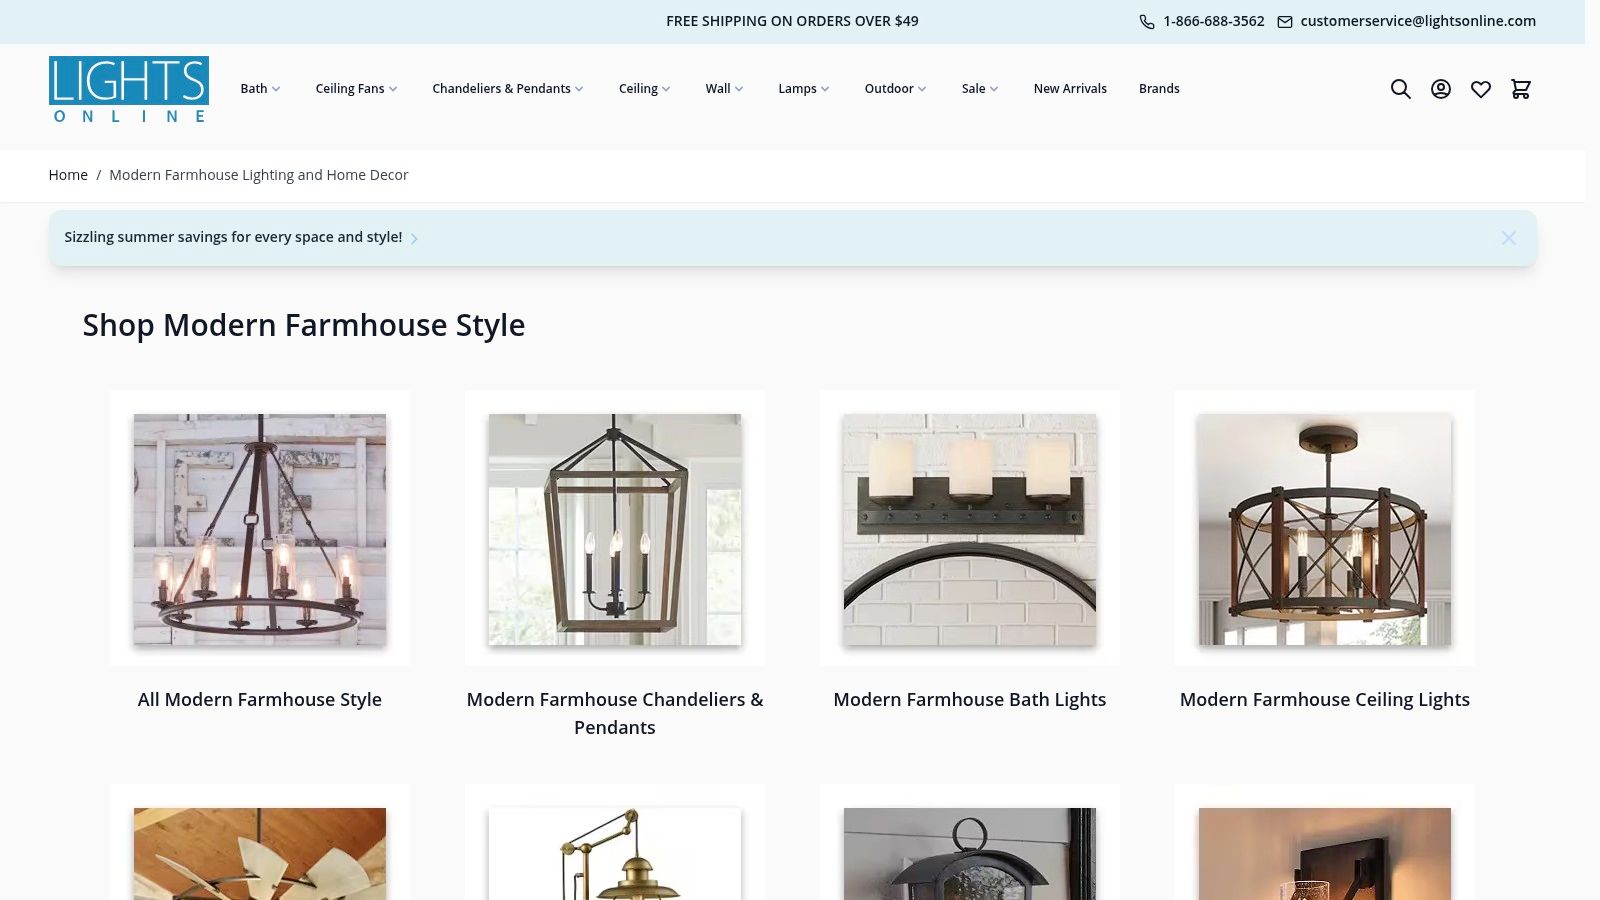The image size is (1600, 900).
Task: Expand the Outdoor menu
Action: coord(895,89)
